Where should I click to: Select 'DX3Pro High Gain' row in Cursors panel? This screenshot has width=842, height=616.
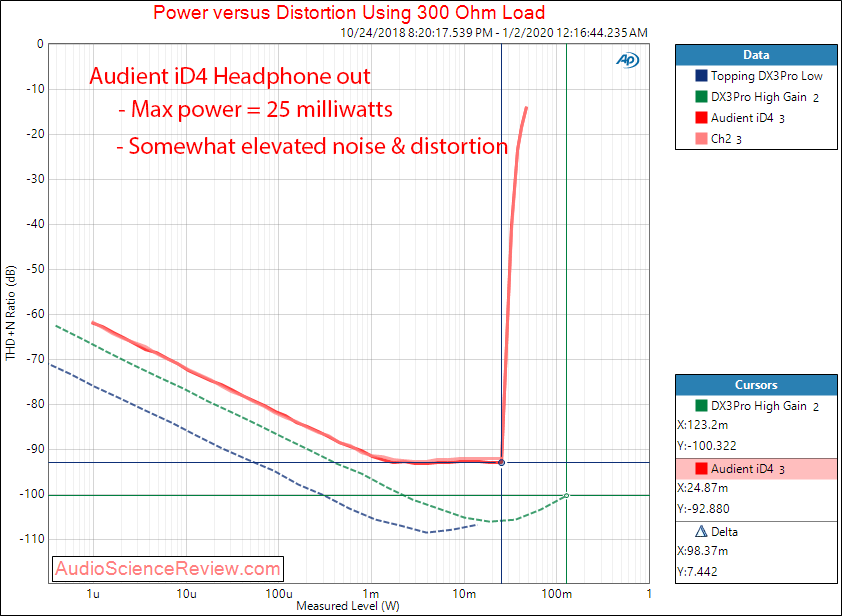[x=756, y=406]
